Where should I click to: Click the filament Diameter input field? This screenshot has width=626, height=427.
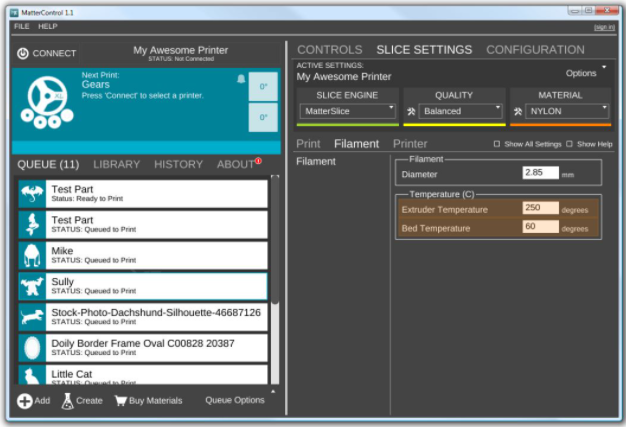(x=541, y=173)
